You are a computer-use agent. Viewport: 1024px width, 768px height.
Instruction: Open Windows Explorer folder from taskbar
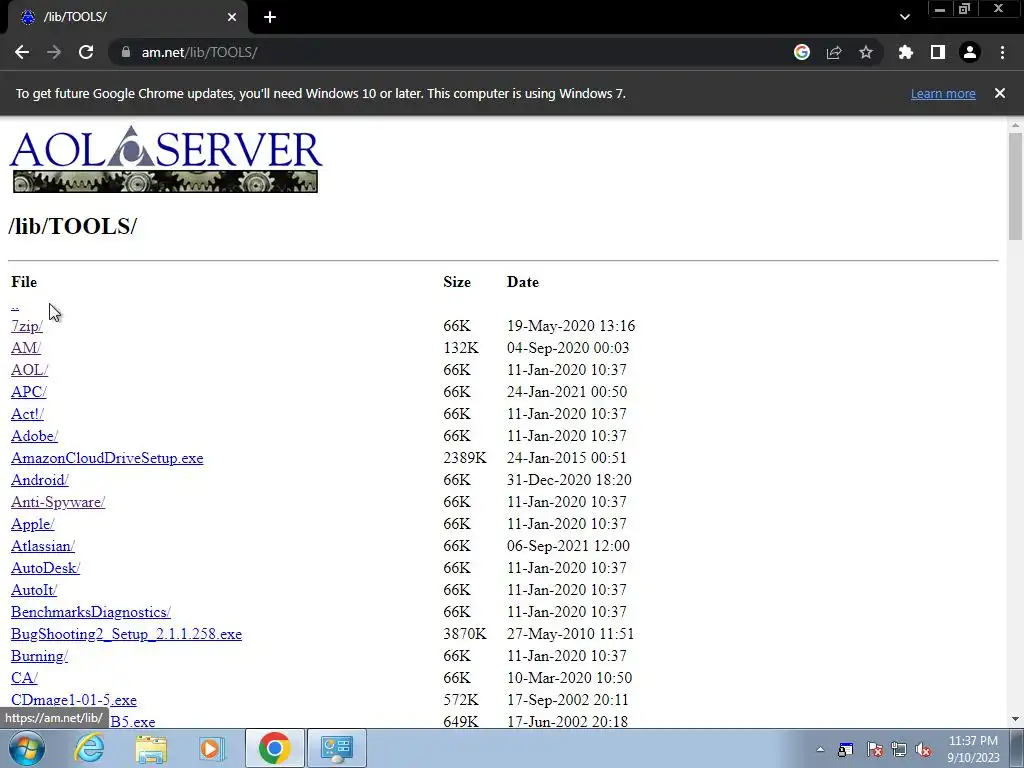(x=151, y=748)
